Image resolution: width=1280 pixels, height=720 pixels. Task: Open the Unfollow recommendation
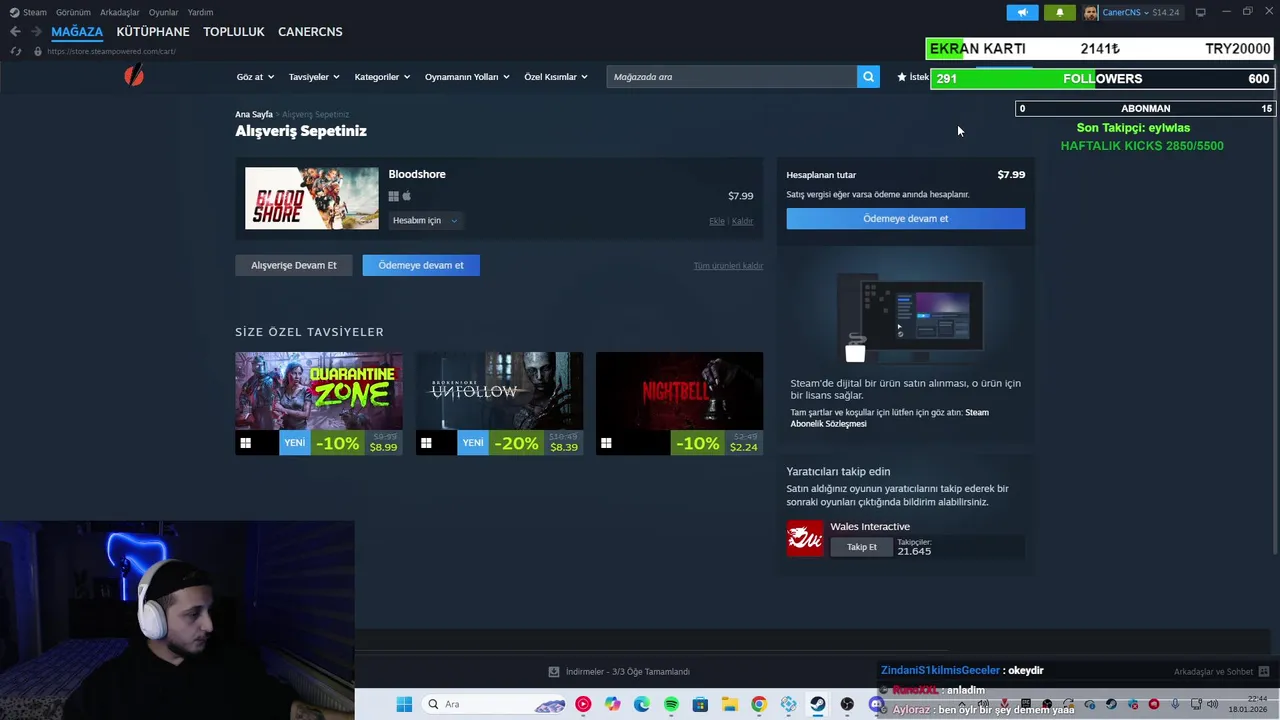(x=499, y=404)
